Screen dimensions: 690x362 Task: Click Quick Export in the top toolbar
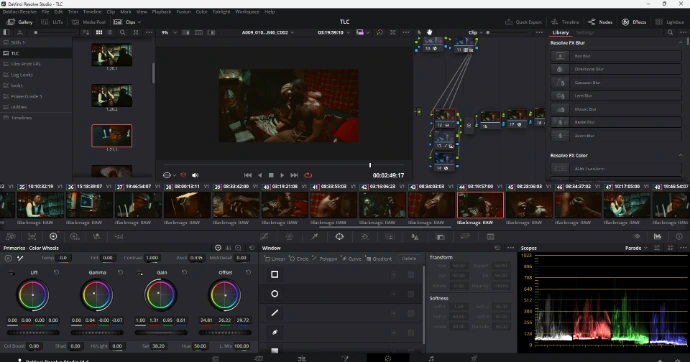coord(523,22)
